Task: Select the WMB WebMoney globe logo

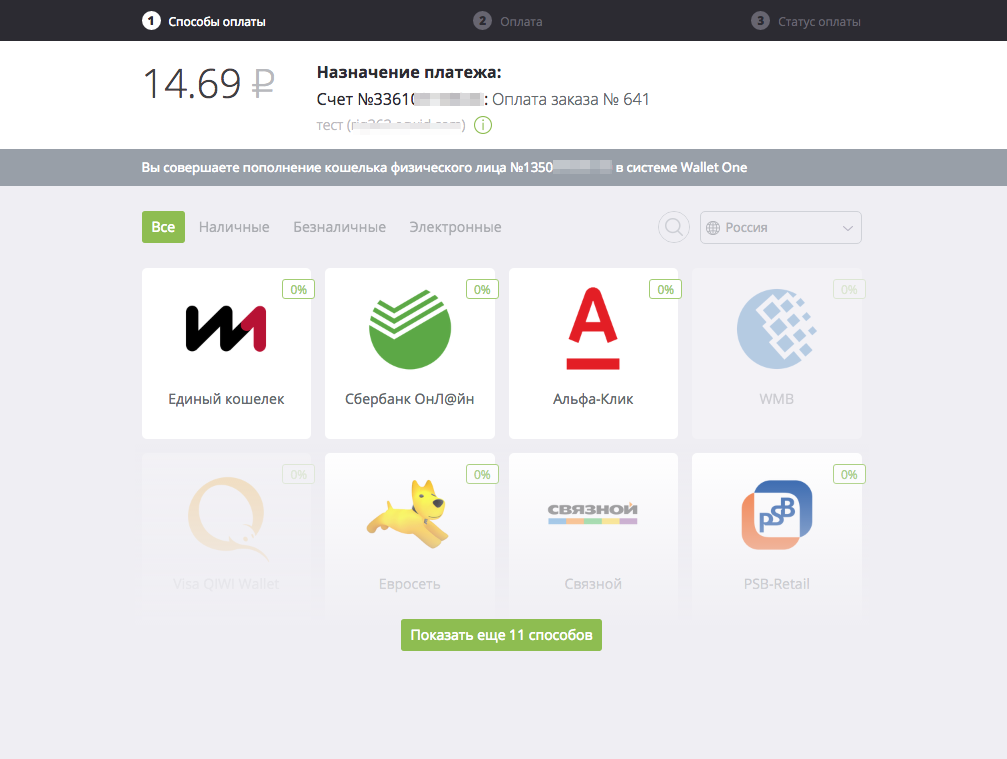Action: [x=776, y=329]
